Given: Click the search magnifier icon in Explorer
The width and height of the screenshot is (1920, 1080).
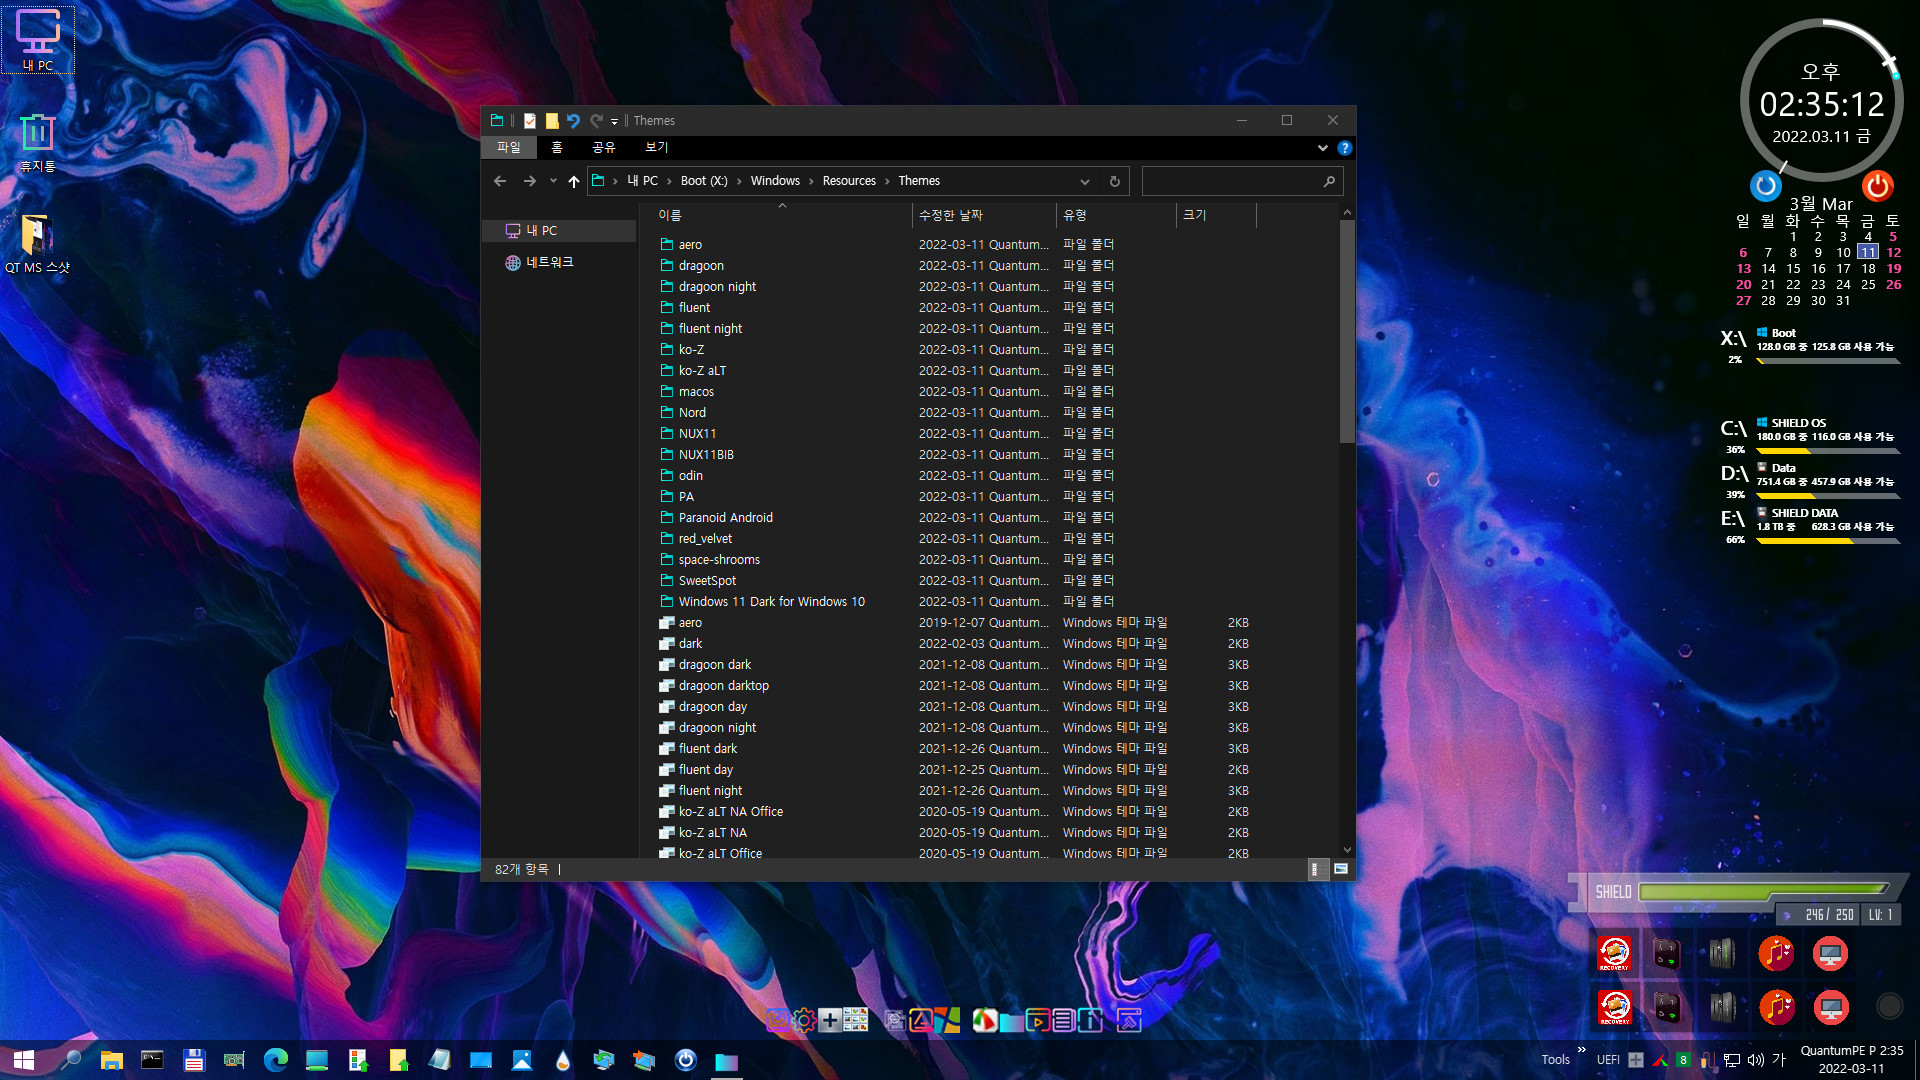Looking at the screenshot, I should 1329,181.
